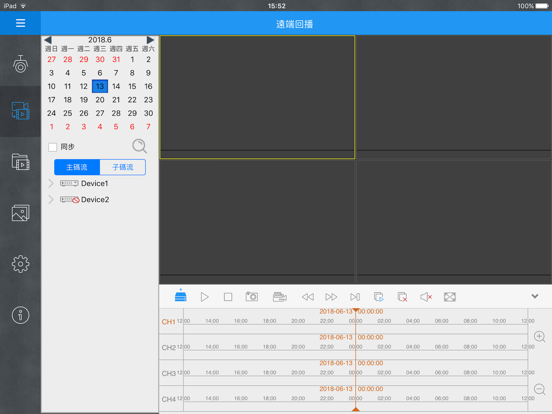This screenshot has height=414, width=552.
Task: Open local playback folder icon
Action: click(x=20, y=162)
